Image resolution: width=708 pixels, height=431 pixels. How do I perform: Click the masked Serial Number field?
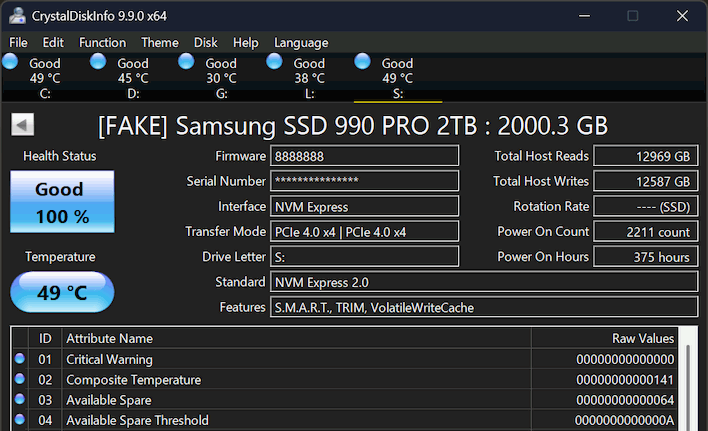(364, 181)
